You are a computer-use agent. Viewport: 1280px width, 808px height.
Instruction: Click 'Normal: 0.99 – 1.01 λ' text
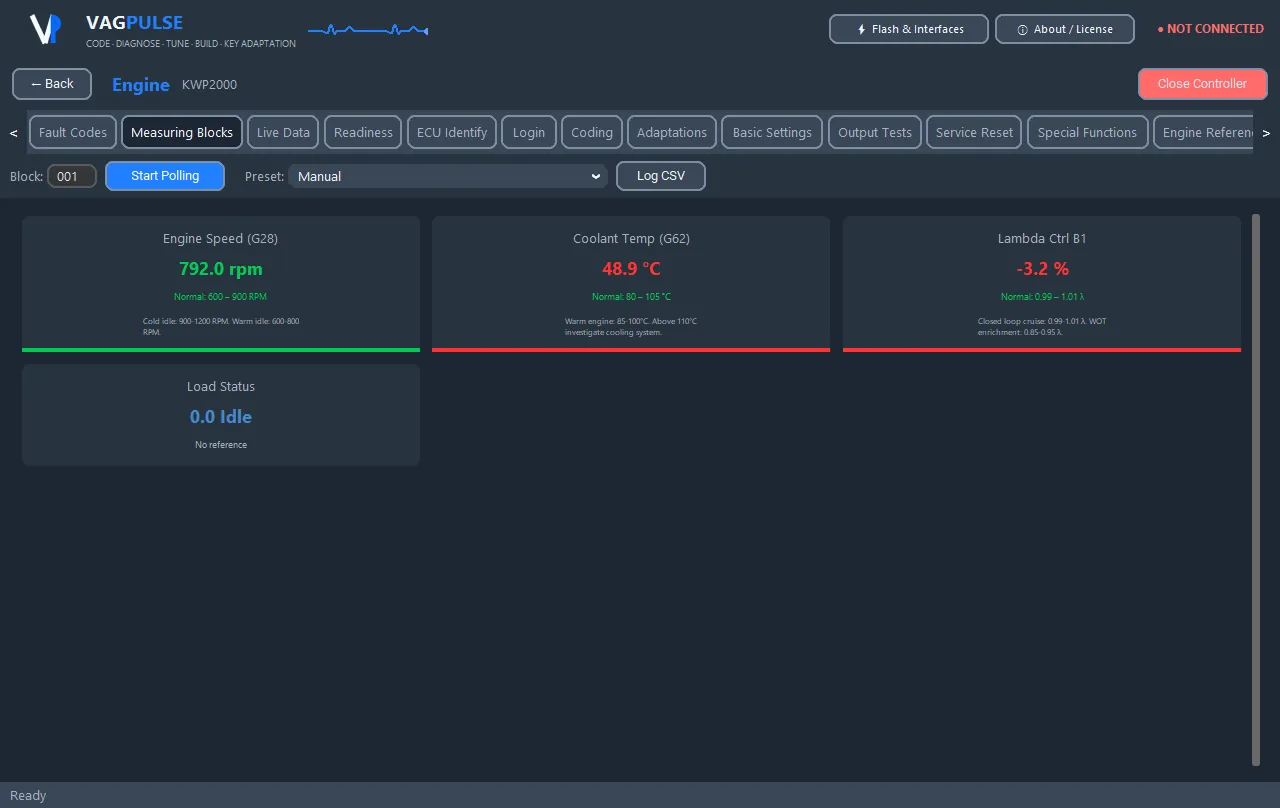(1042, 297)
